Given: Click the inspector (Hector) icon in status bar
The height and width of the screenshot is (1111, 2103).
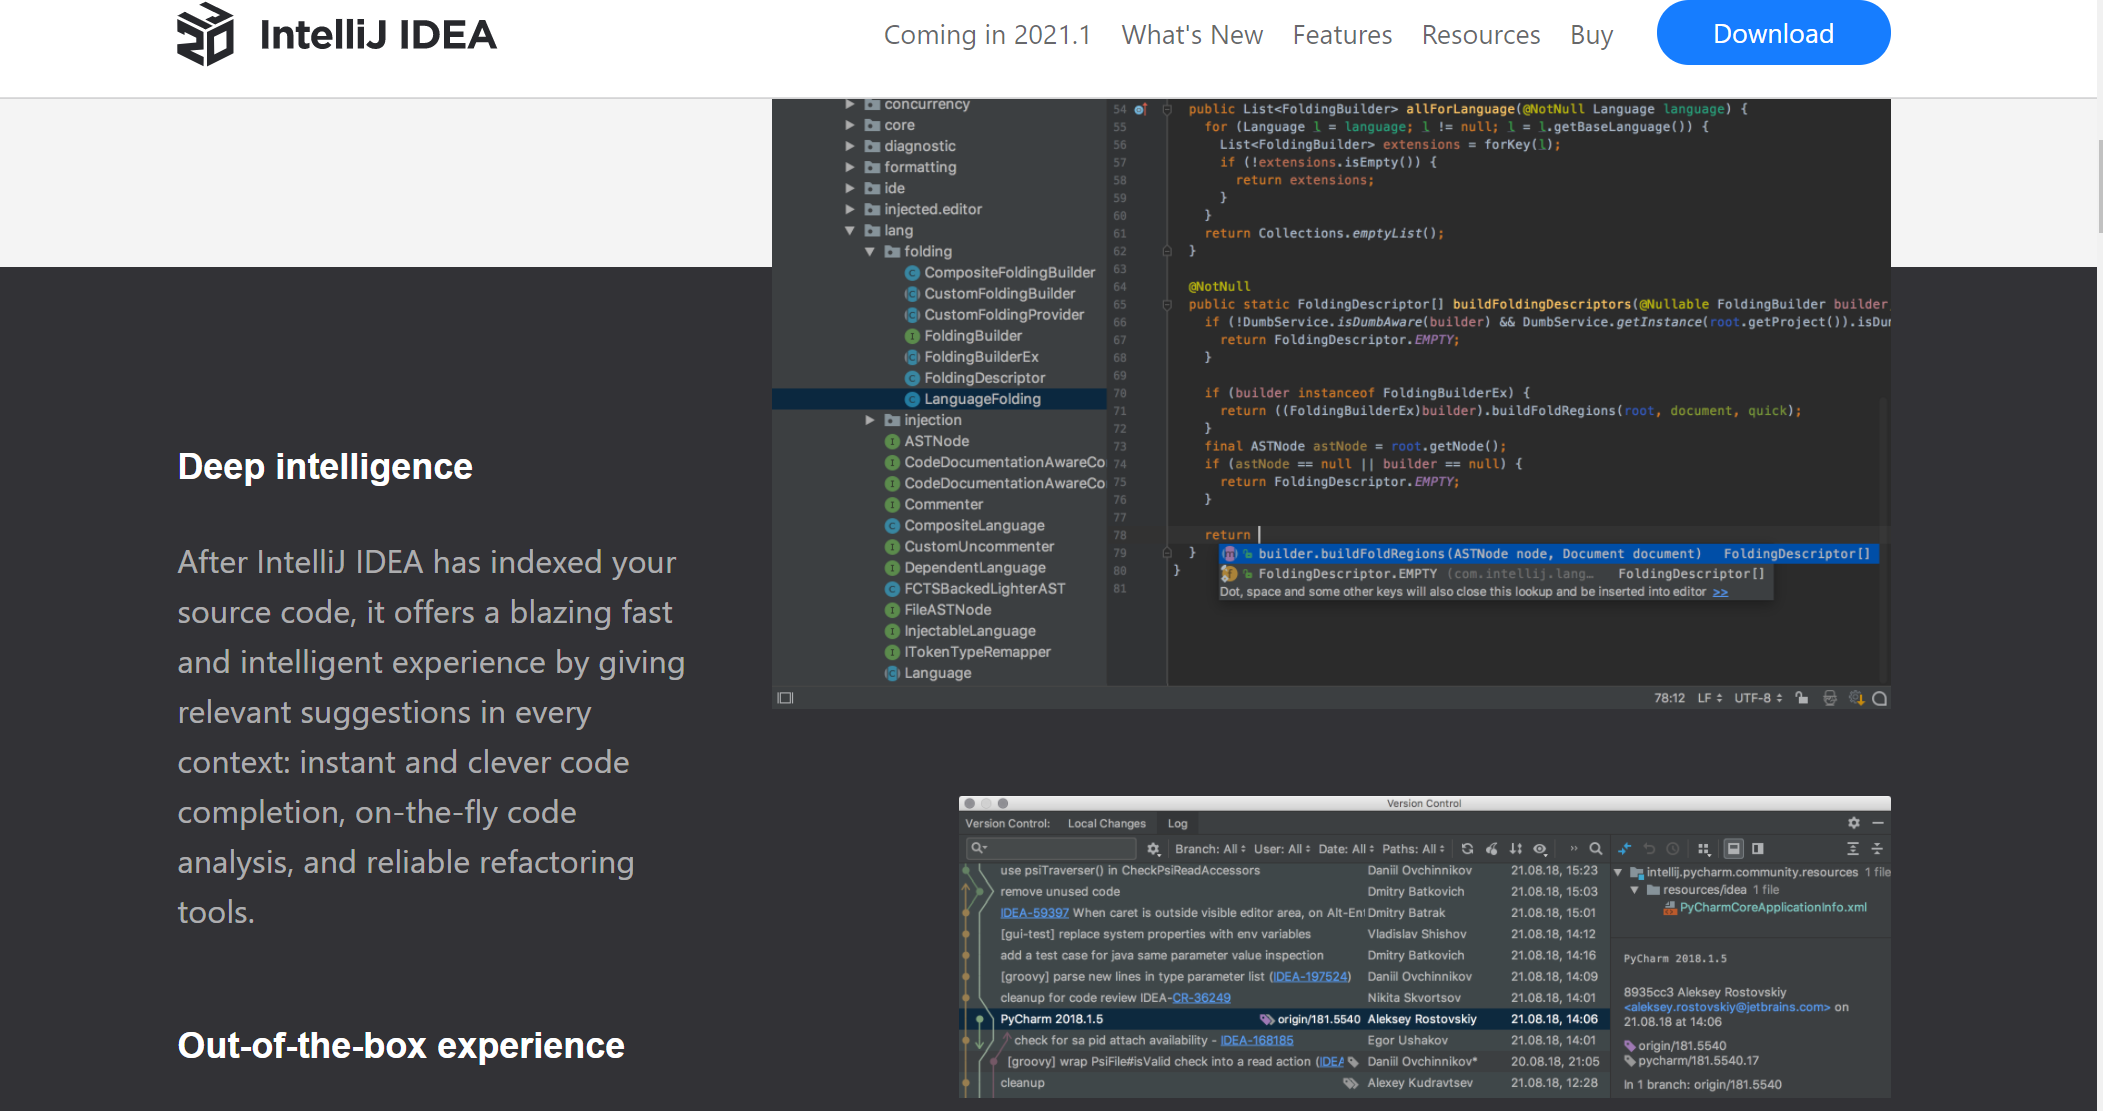Looking at the screenshot, I should pos(1830,698).
